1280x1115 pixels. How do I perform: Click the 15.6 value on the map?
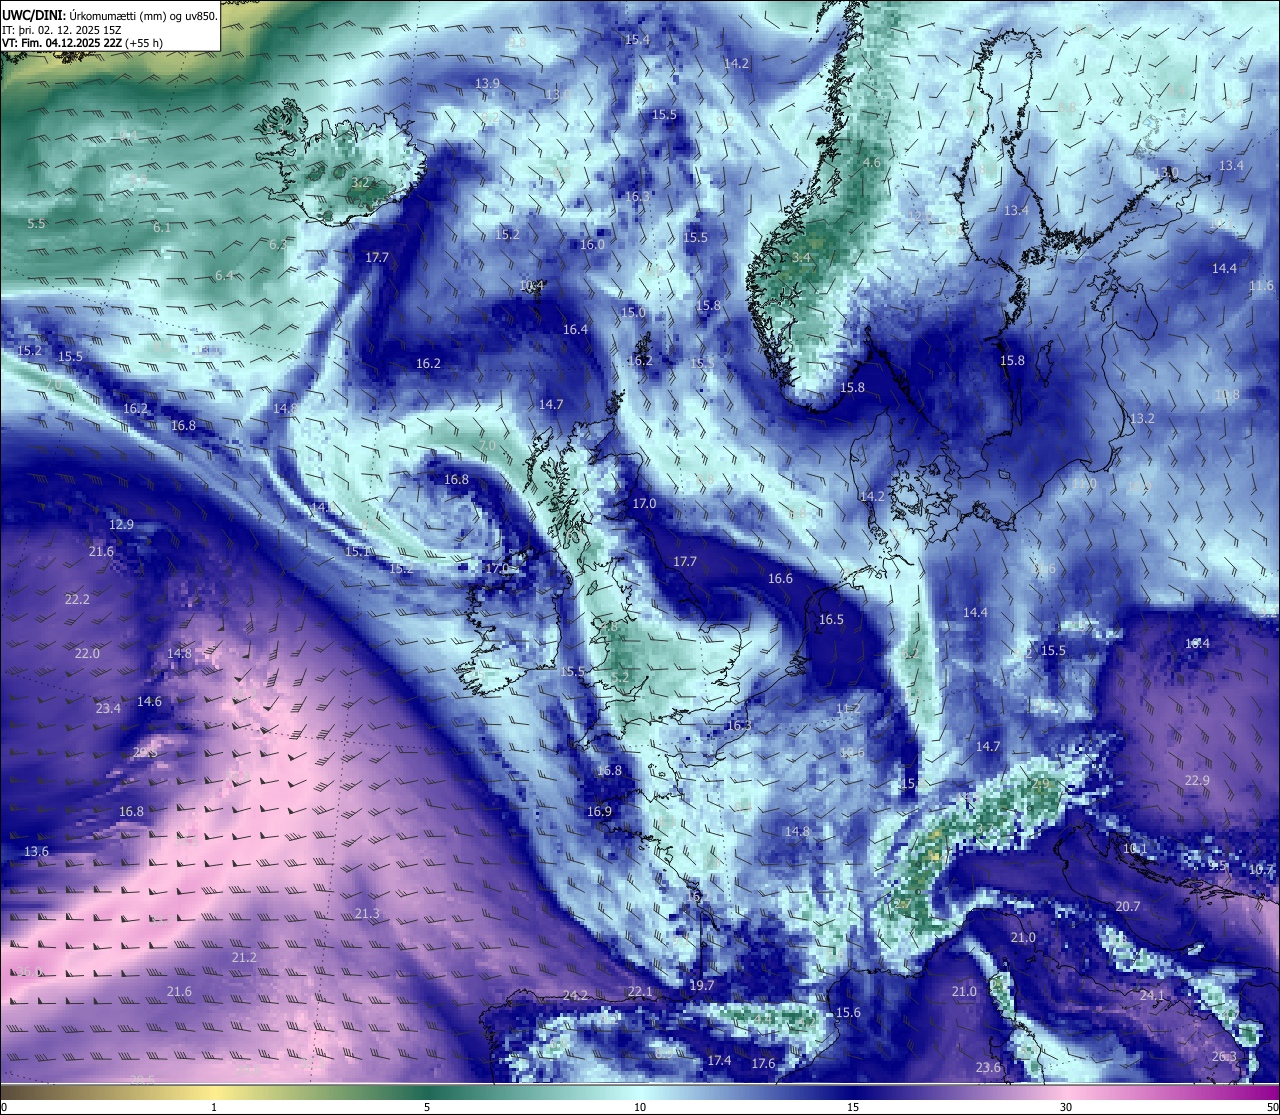pos(848,1012)
